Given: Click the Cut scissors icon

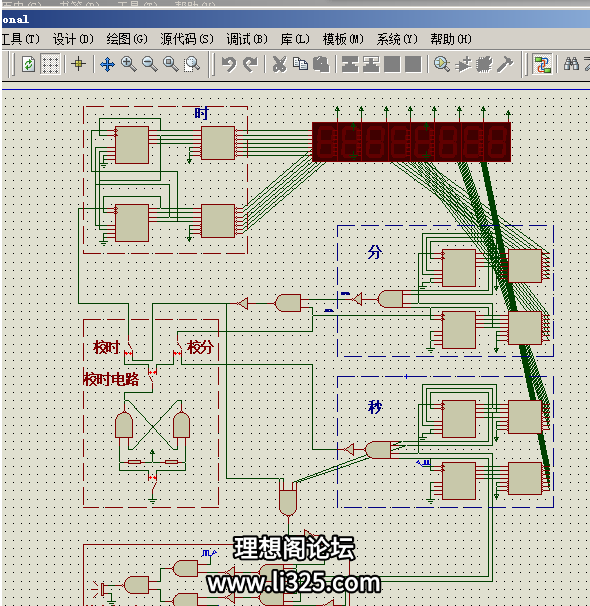Looking at the screenshot, I should tap(279, 64).
